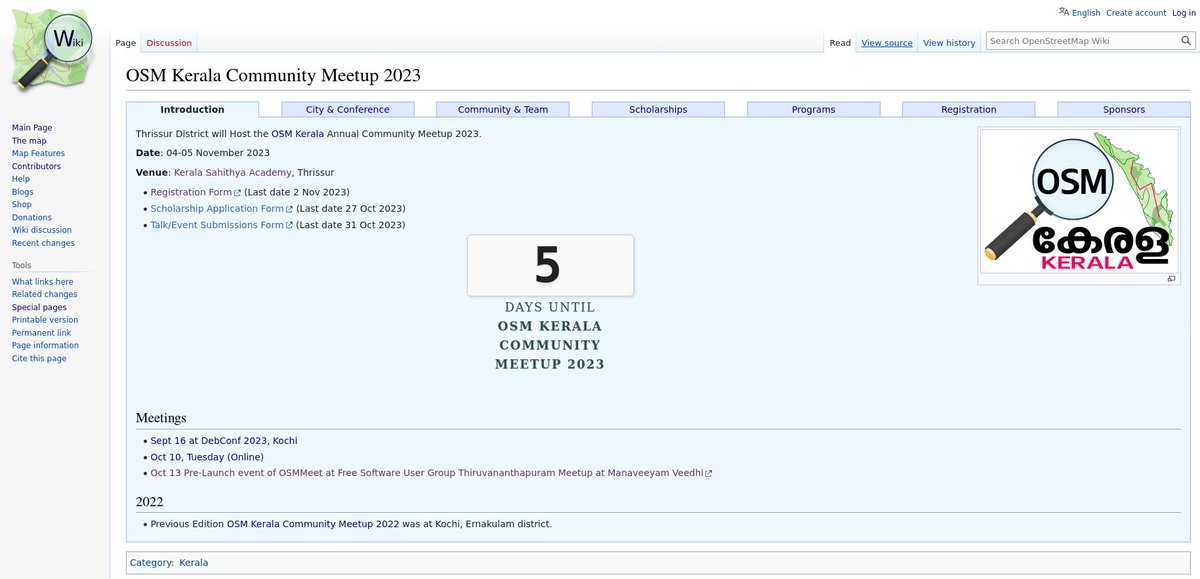
Task: Click the Page namespace tab
Action: tap(125, 43)
